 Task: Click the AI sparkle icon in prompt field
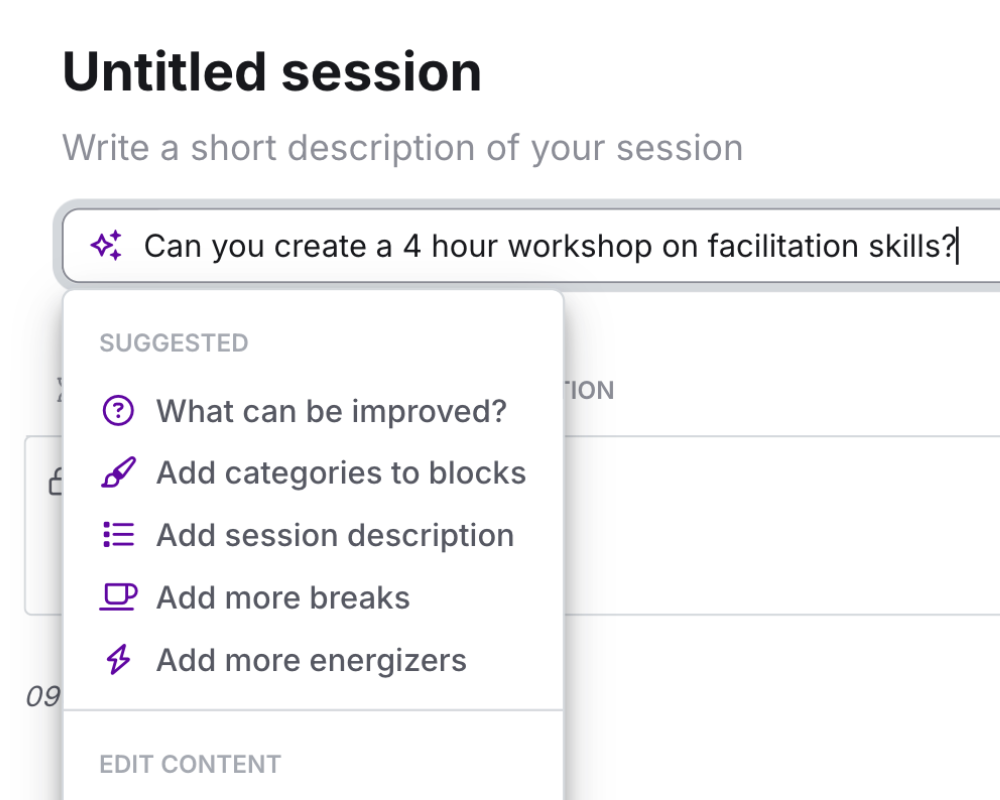(x=107, y=246)
